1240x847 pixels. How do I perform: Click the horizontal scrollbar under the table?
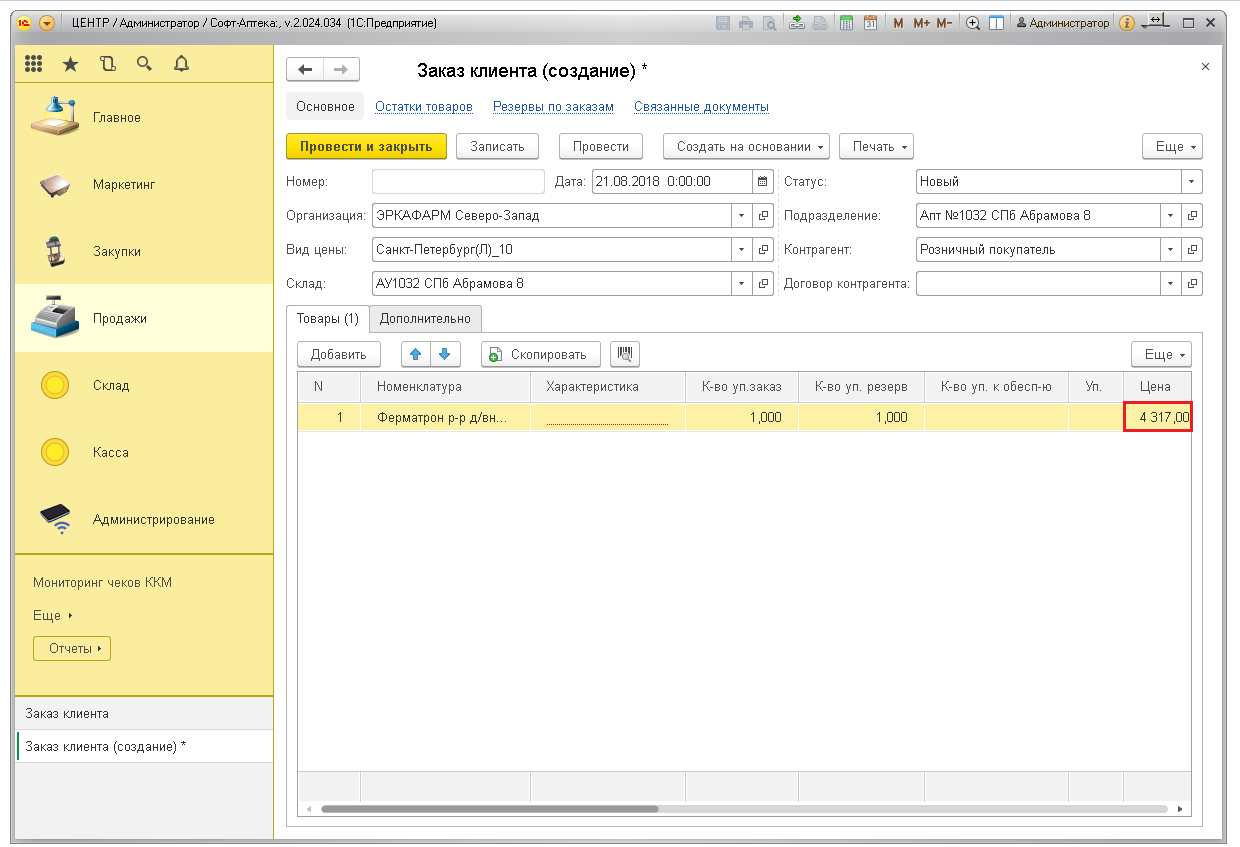click(490, 809)
